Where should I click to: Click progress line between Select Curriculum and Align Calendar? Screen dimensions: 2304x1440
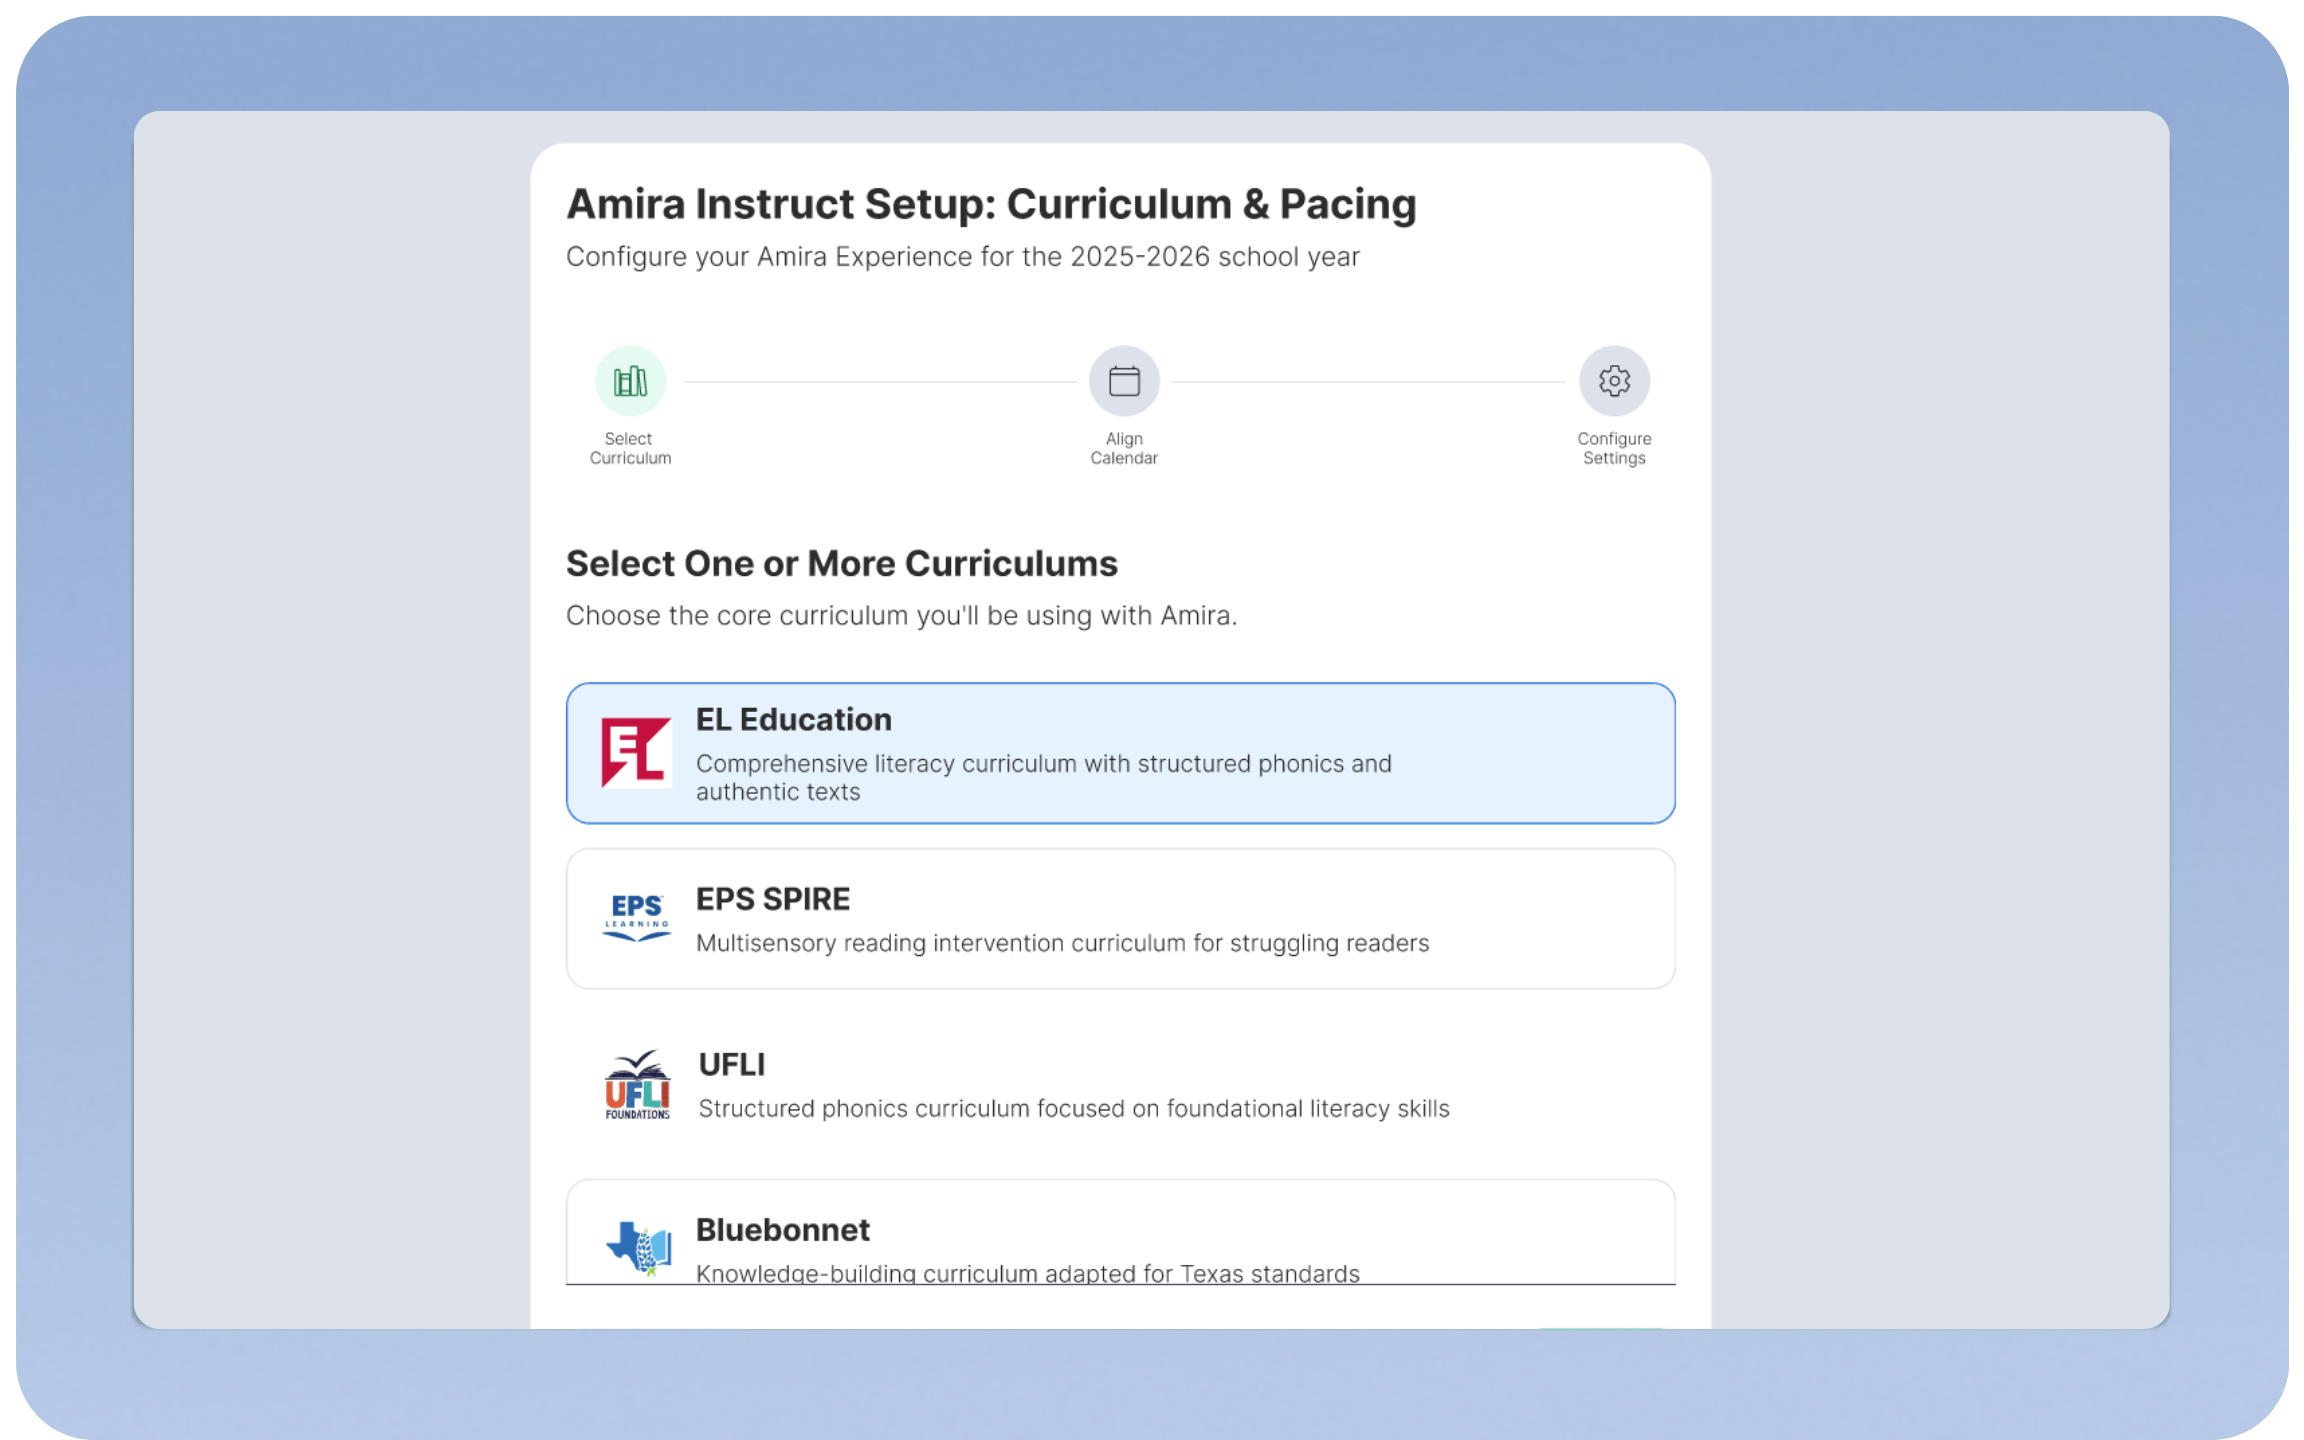coord(880,382)
